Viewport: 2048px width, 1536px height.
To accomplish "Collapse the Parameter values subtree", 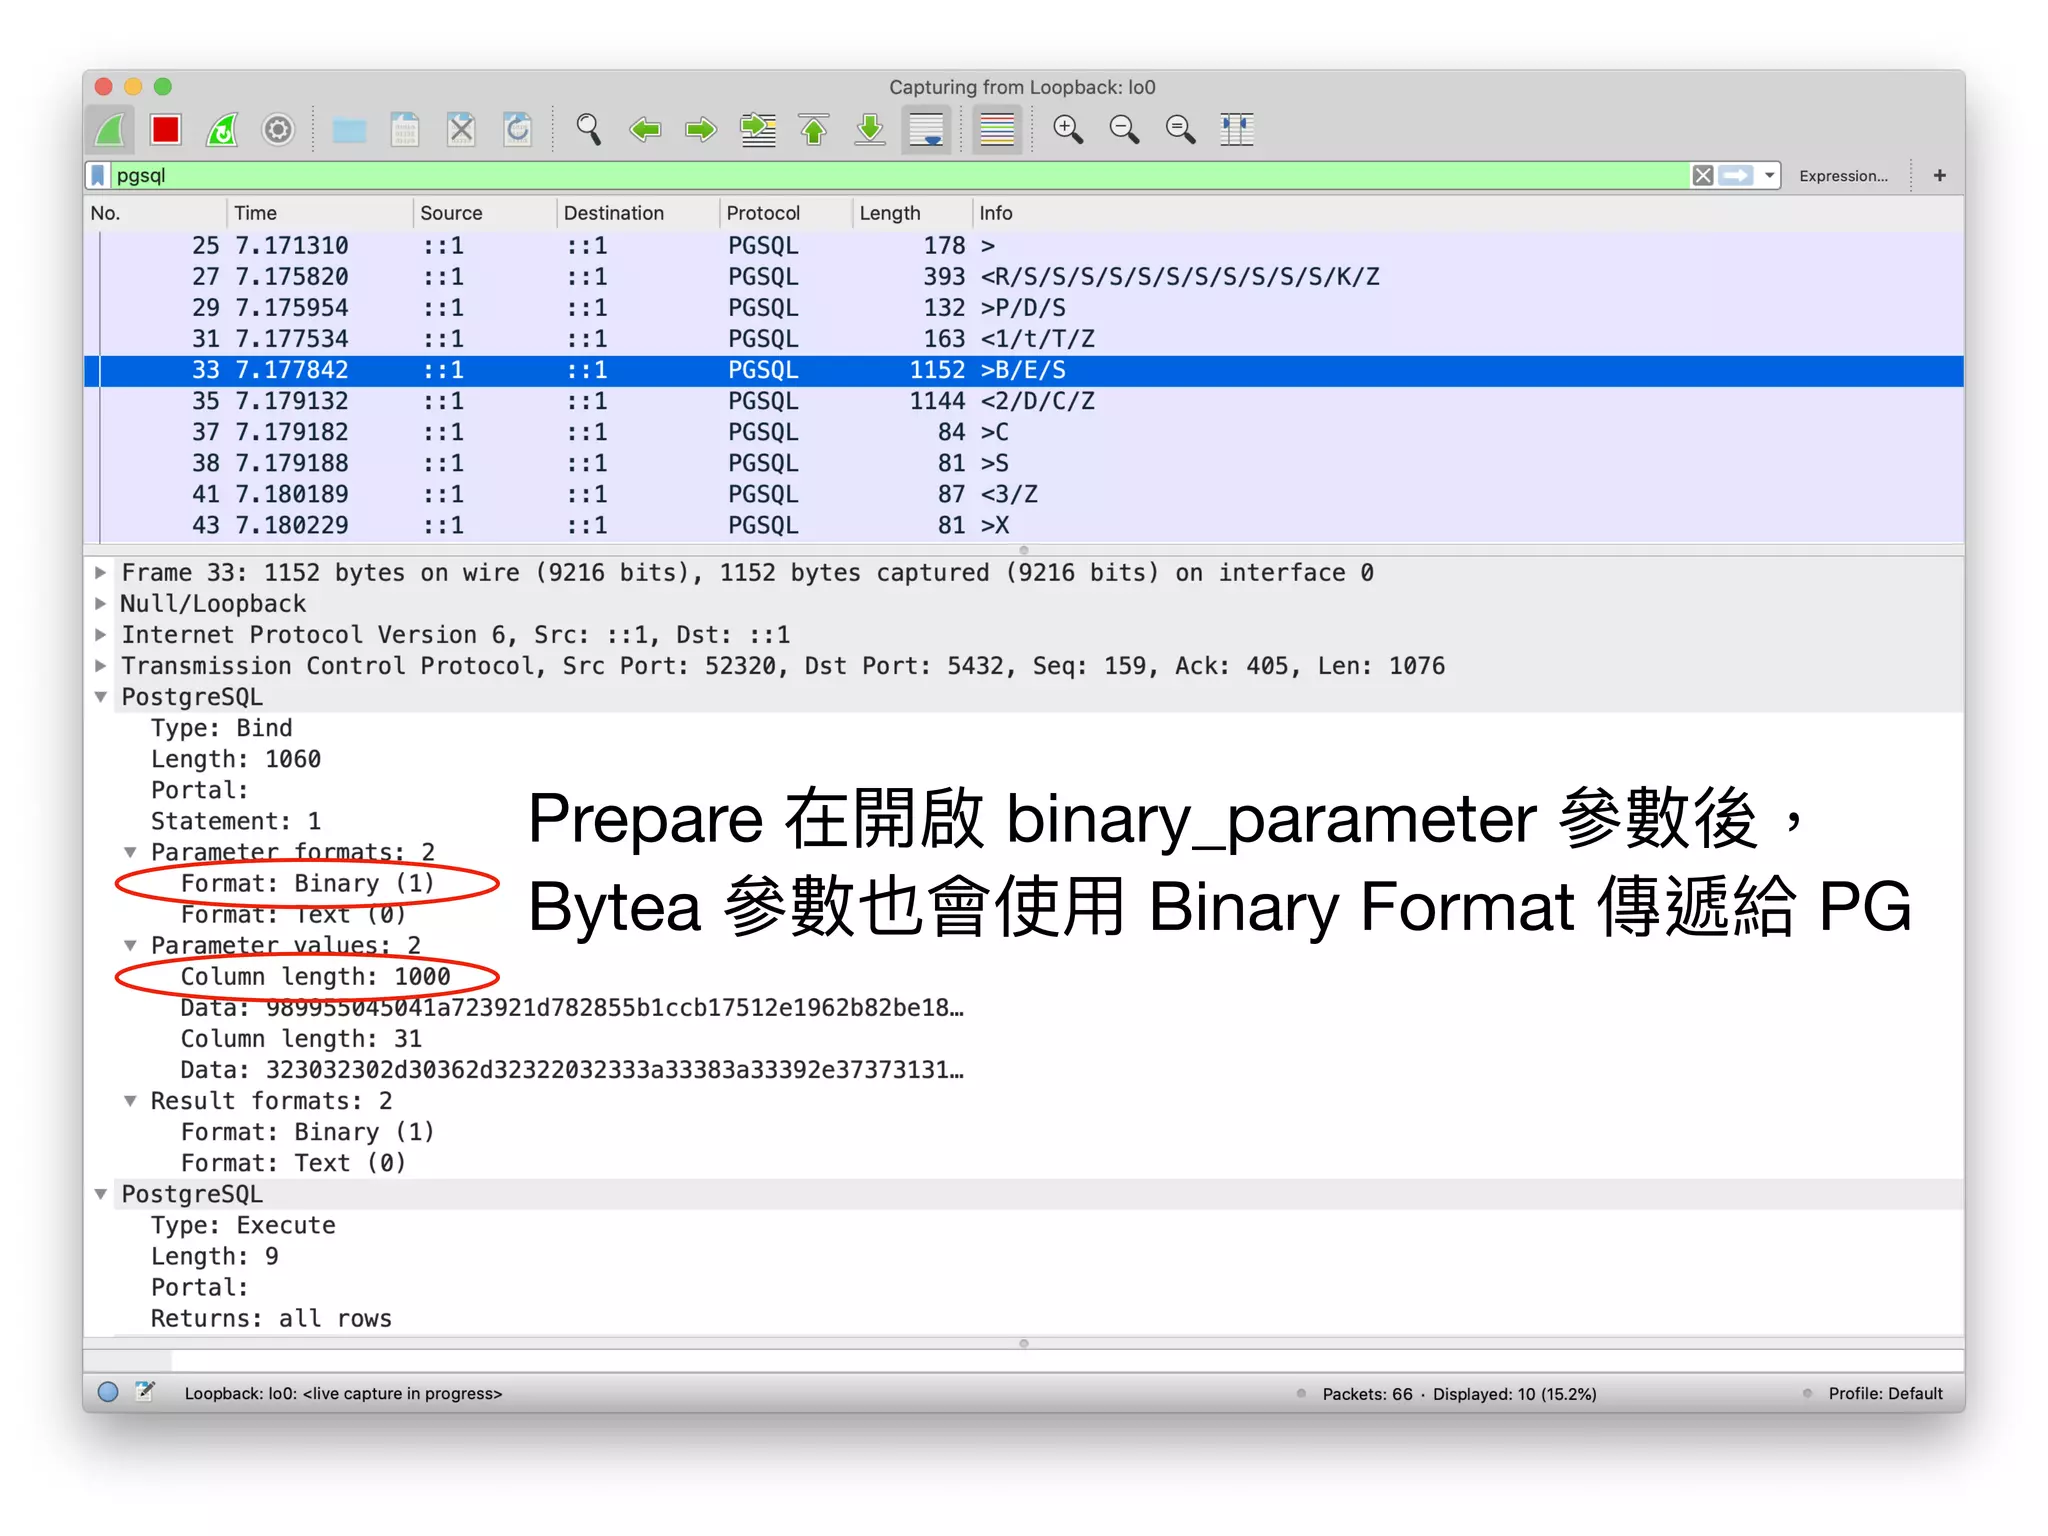I will coord(130,945).
